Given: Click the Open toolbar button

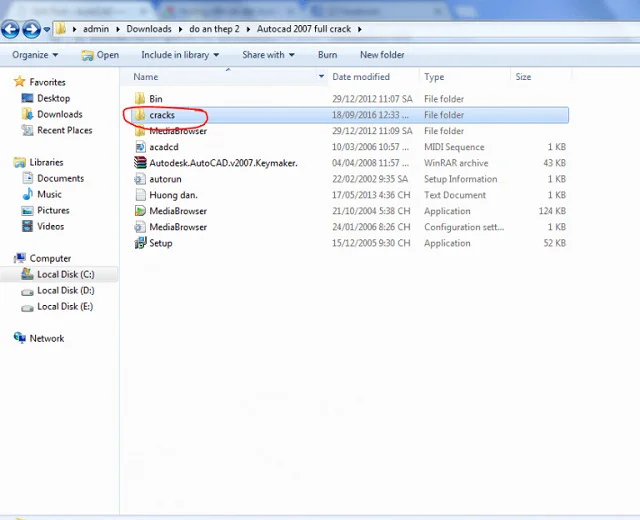Looking at the screenshot, I should [x=100, y=55].
